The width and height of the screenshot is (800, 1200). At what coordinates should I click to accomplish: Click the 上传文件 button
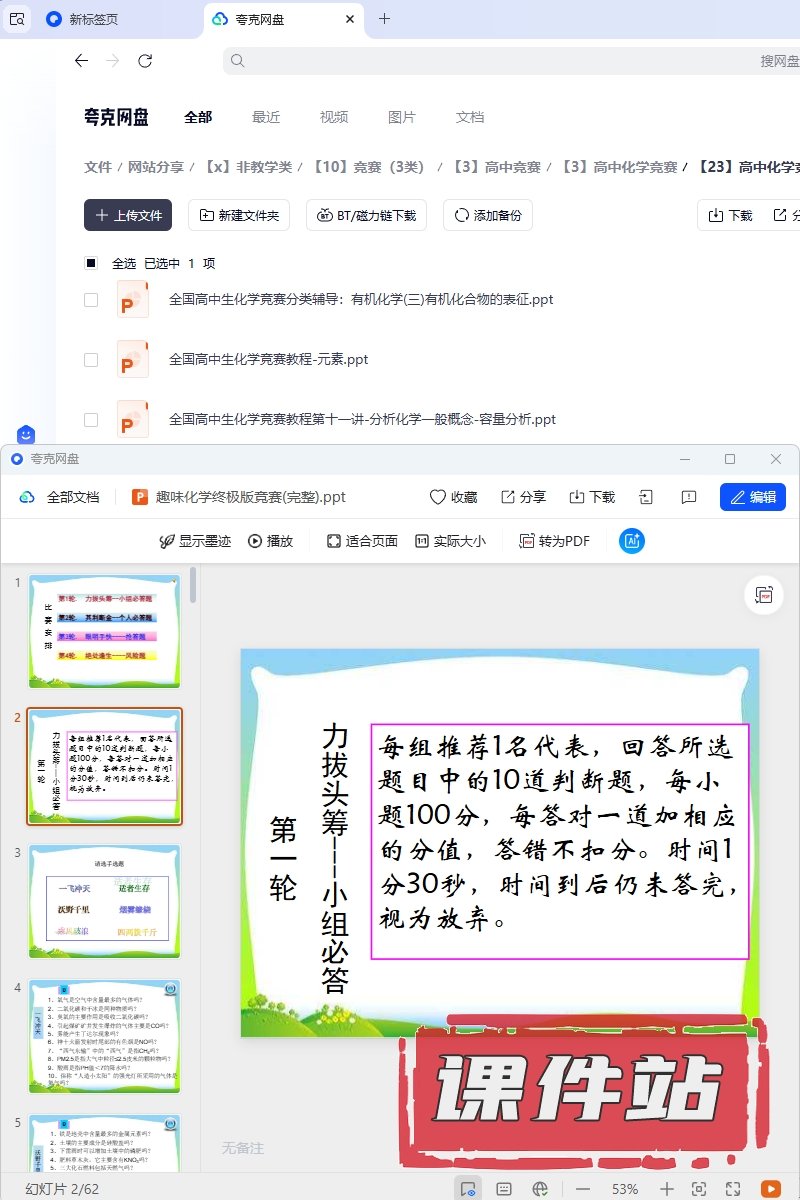[x=128, y=215]
